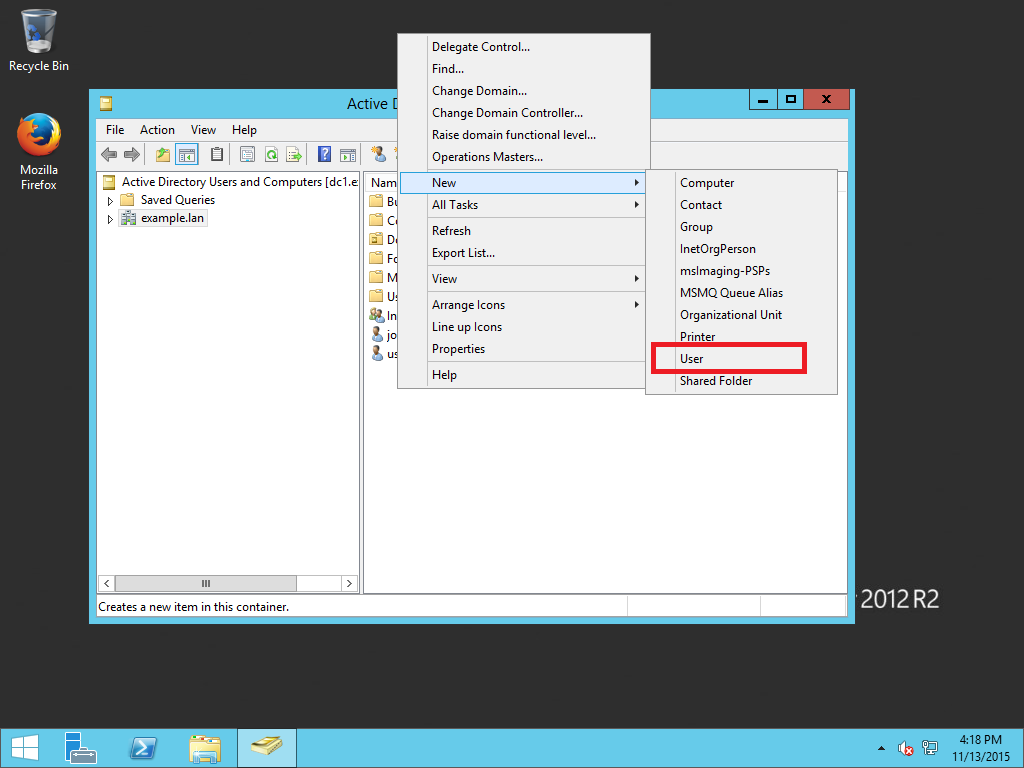Expand the example.lan tree node

[x=110, y=219]
